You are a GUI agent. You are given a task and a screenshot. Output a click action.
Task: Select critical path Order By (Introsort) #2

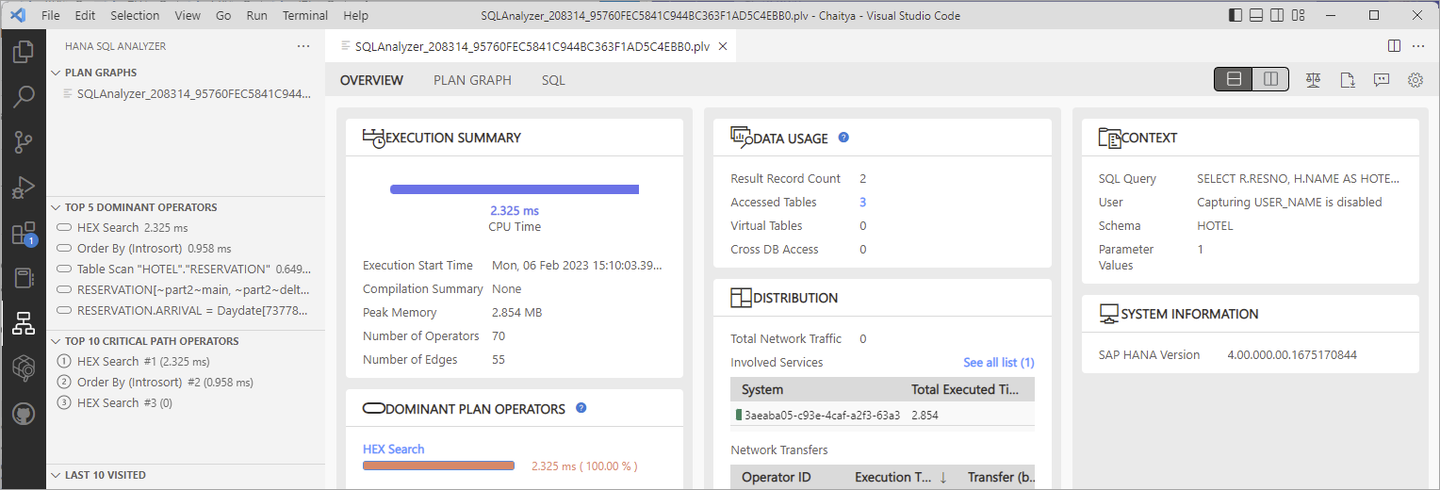(187, 382)
